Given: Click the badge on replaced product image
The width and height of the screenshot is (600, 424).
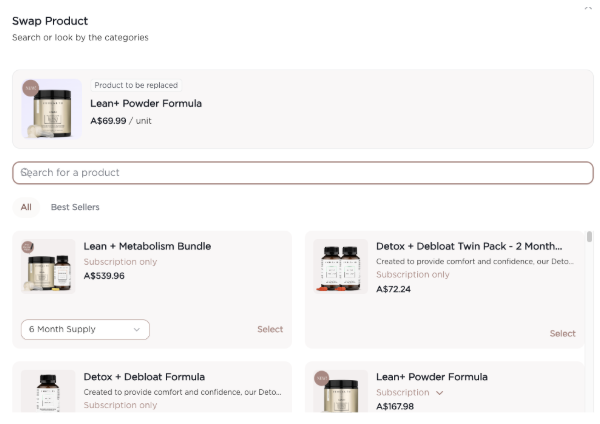Looking at the screenshot, I should (x=30, y=87).
